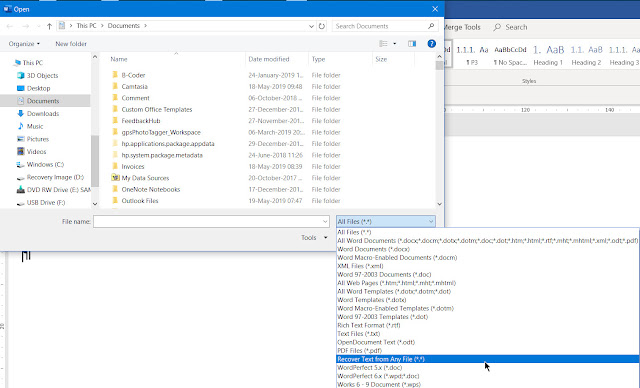
Task: Select the Camtasia folder
Action: tap(134, 86)
